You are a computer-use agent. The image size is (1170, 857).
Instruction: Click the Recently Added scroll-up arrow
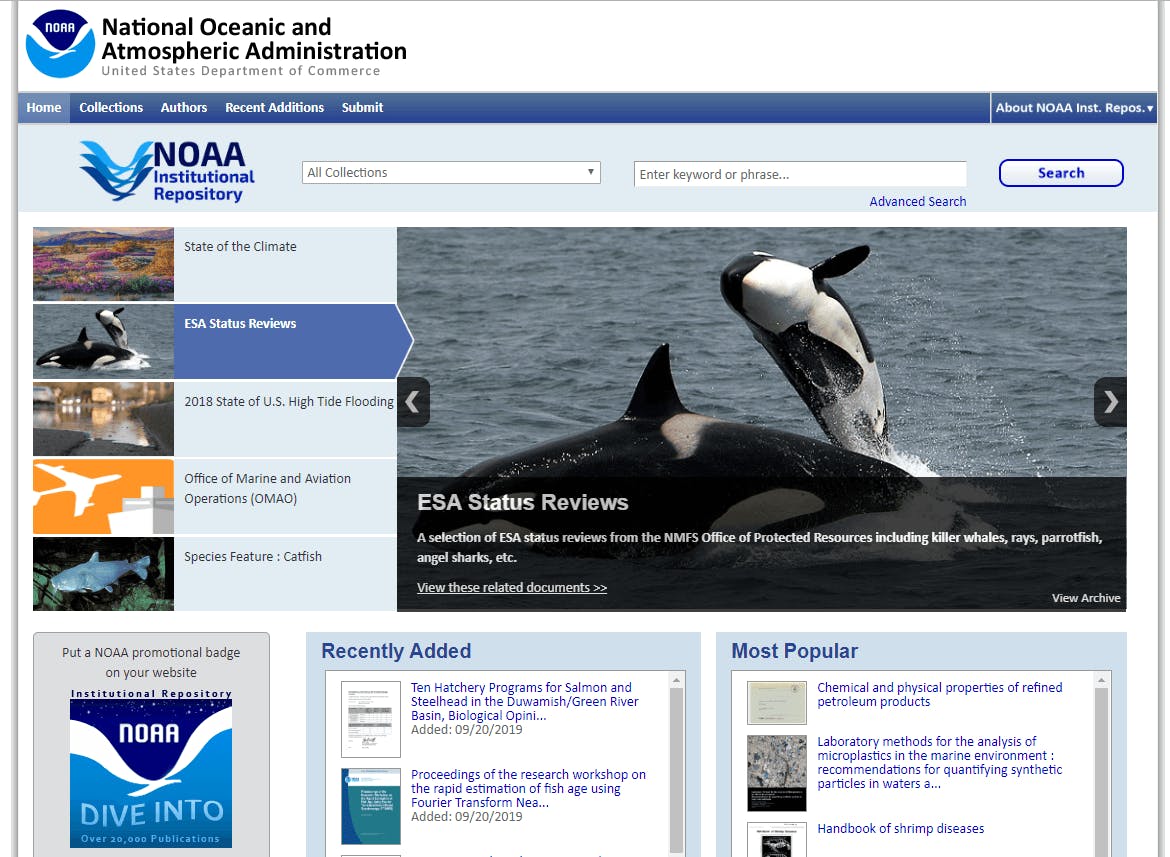[x=676, y=680]
